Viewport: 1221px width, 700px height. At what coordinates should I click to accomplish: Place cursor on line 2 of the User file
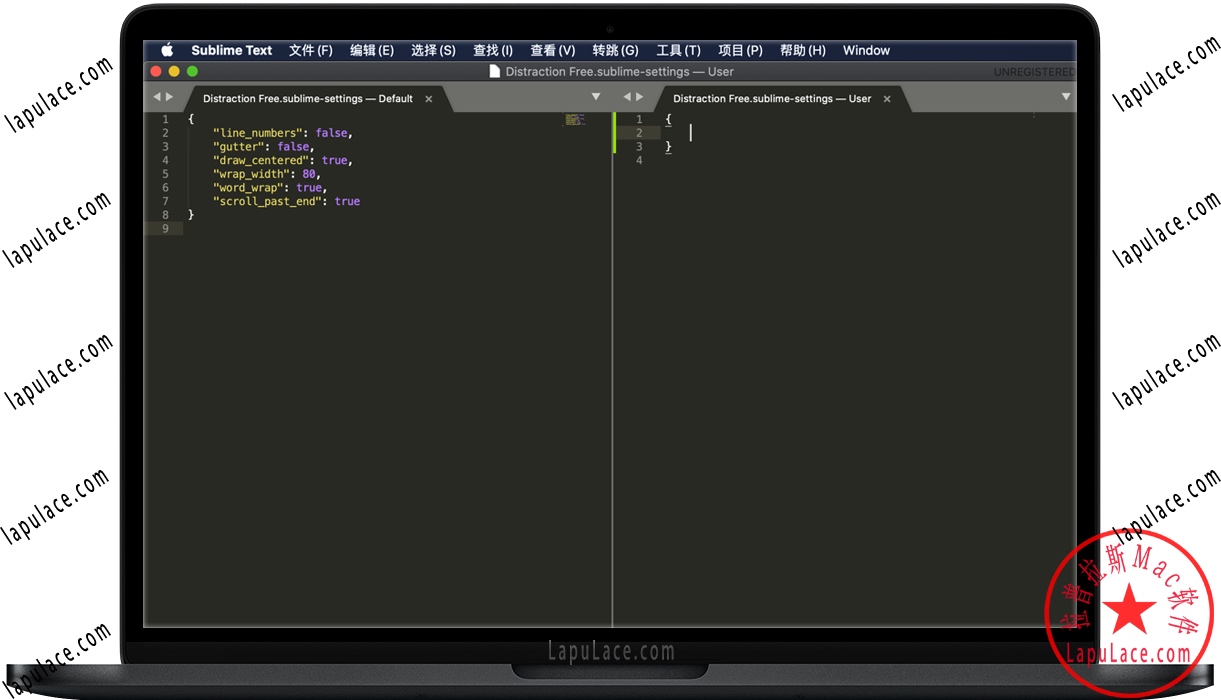pos(692,132)
